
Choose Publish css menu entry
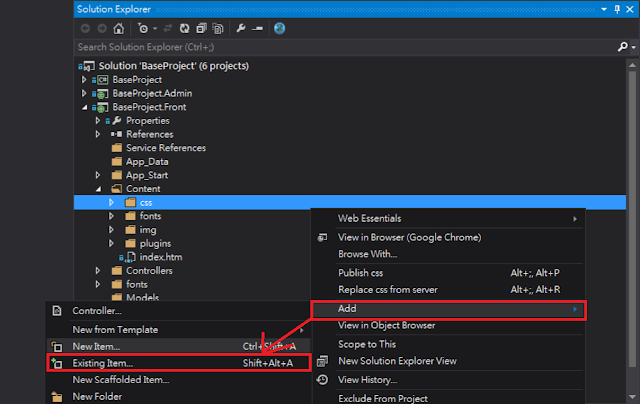(448, 273)
